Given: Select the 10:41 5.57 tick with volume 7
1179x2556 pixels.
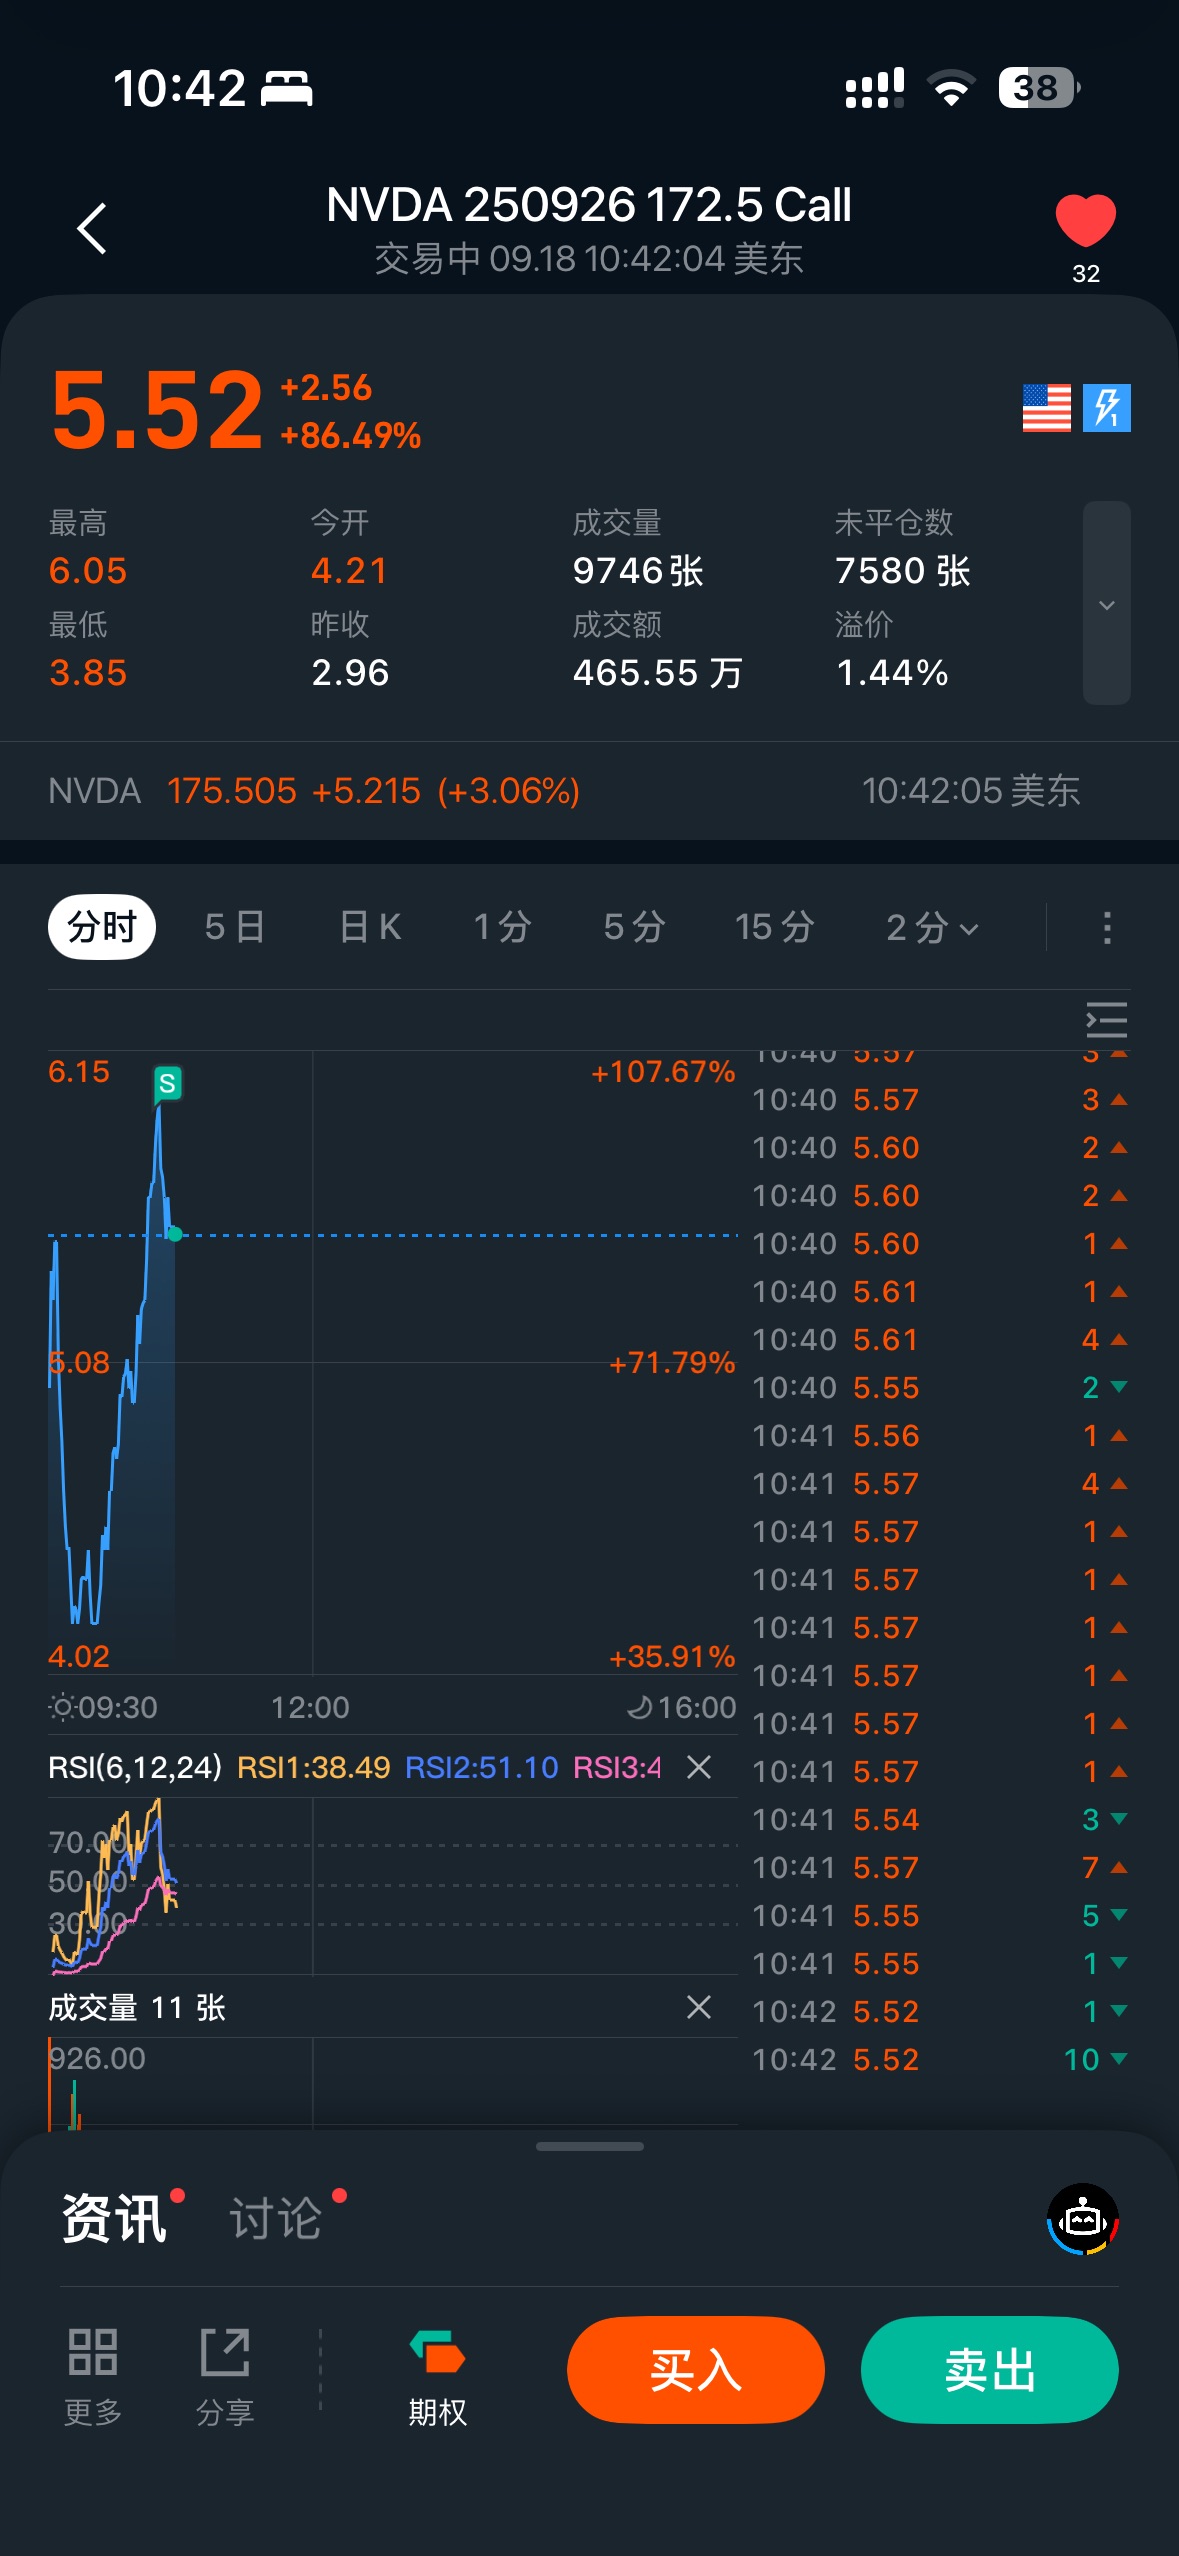Looking at the screenshot, I should (940, 1867).
